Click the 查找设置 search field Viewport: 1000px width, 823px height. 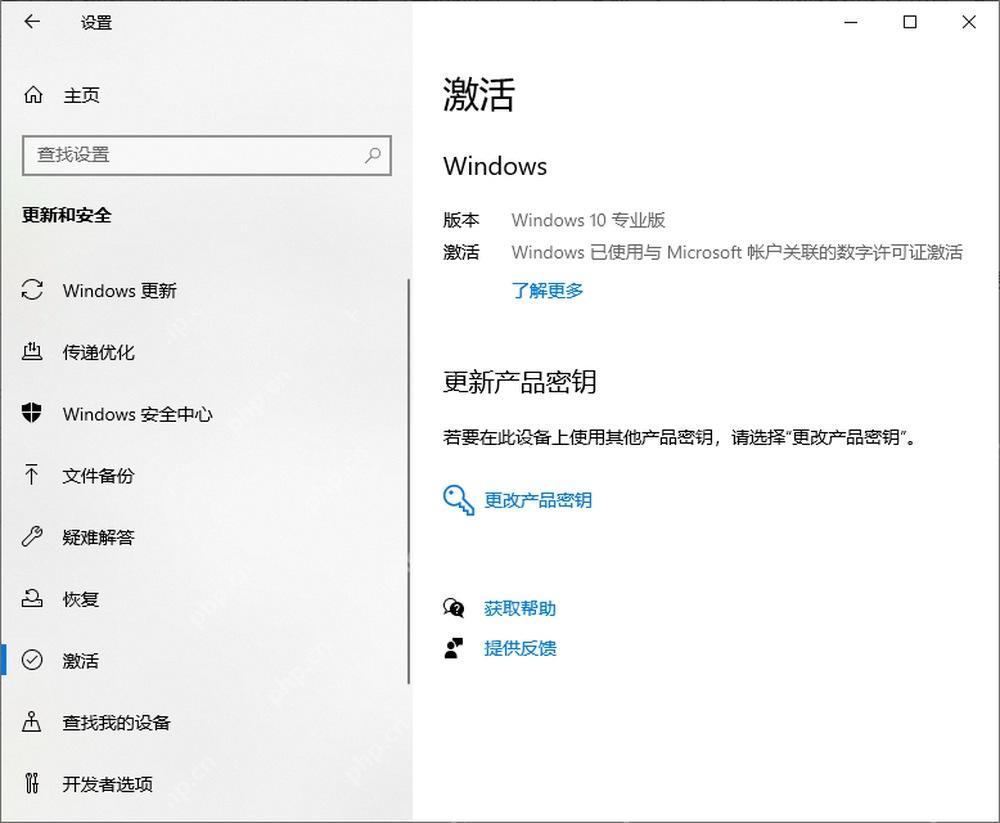[207, 155]
